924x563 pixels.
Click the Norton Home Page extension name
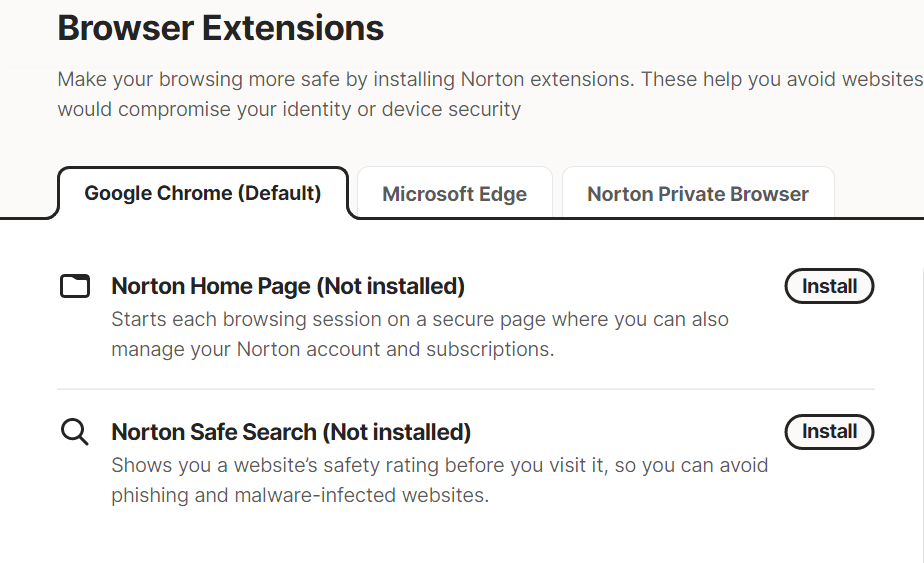pos(211,287)
